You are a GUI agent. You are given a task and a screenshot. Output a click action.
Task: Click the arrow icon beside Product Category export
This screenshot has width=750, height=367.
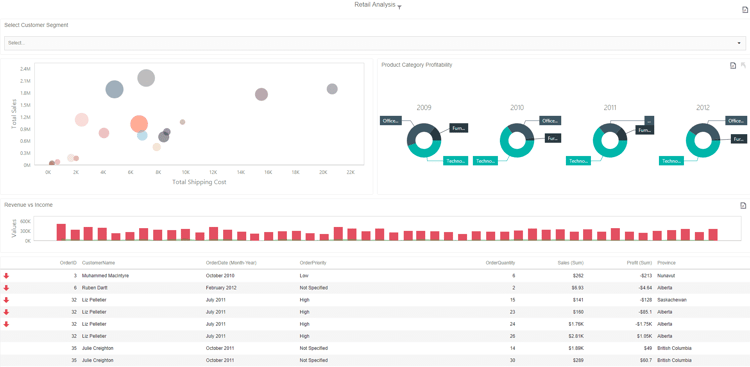[x=743, y=65]
